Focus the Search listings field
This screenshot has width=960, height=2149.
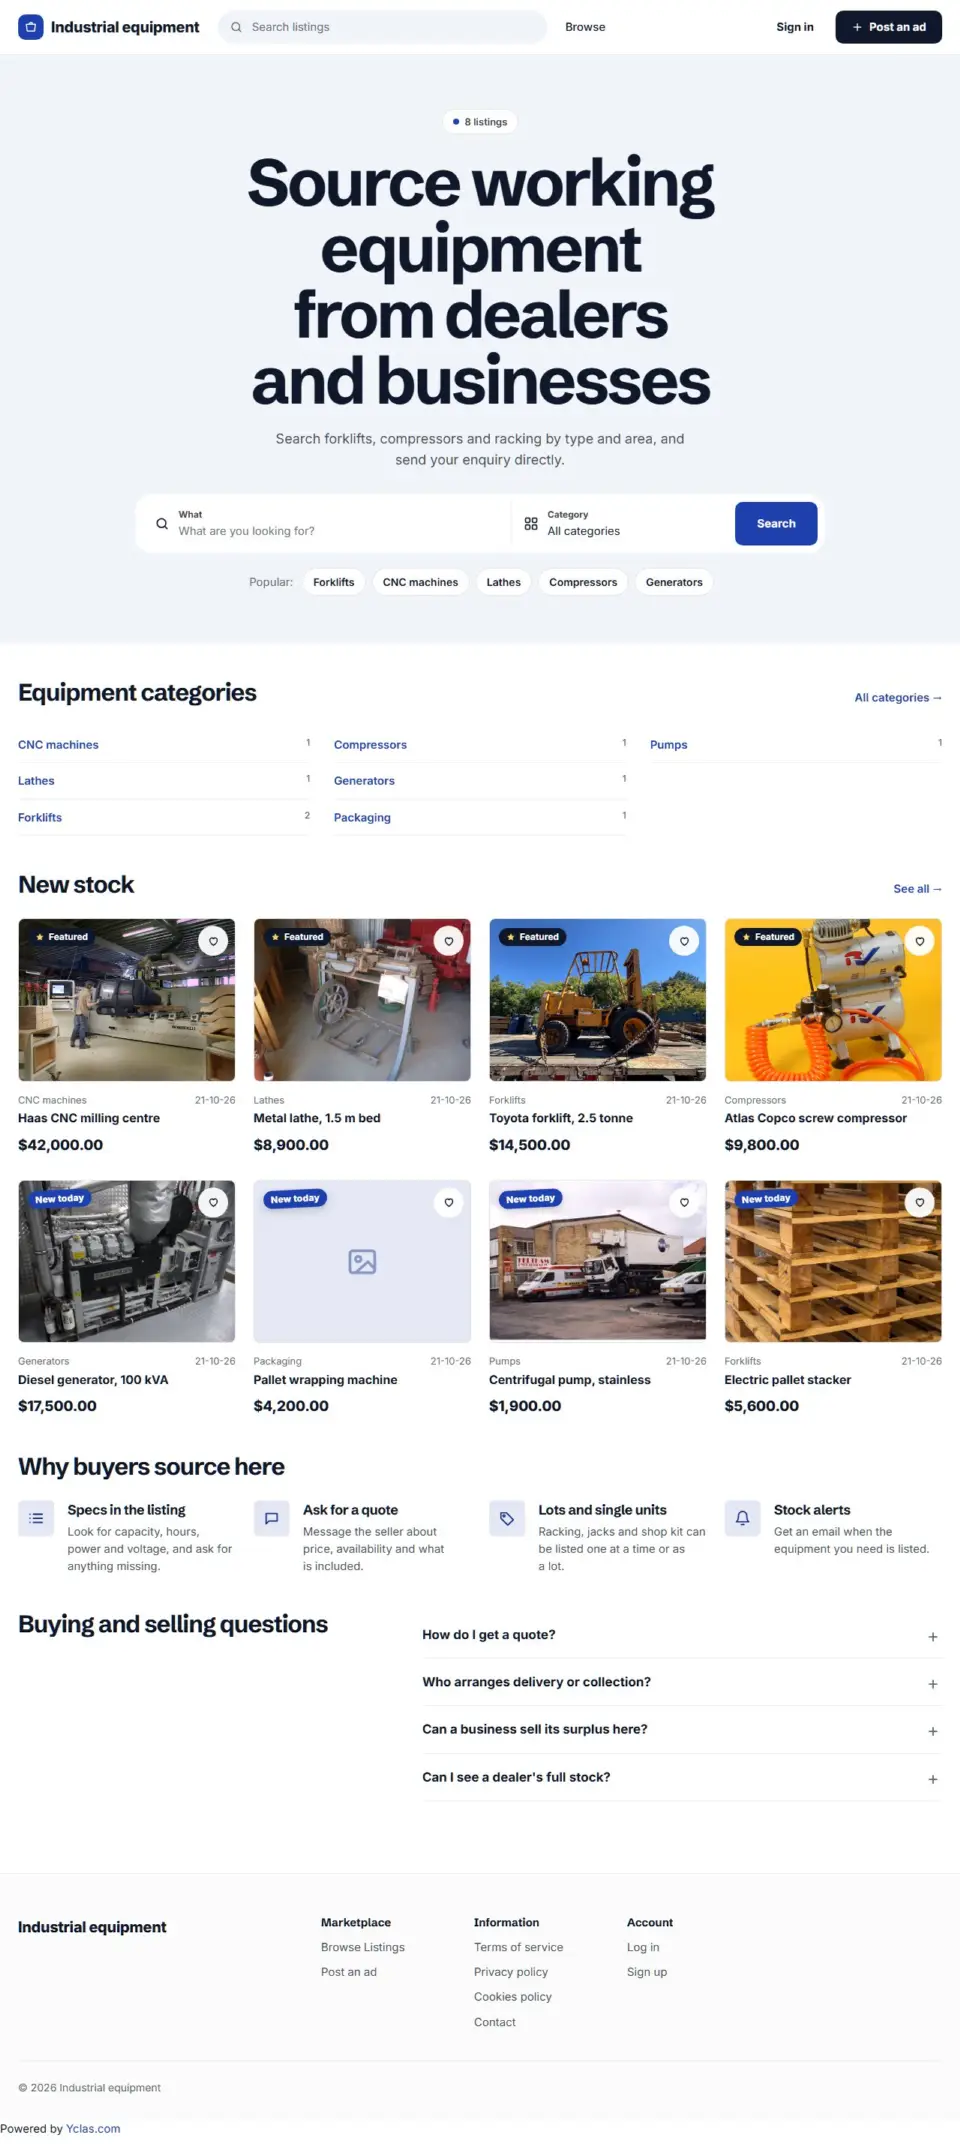pyautogui.click(x=382, y=27)
